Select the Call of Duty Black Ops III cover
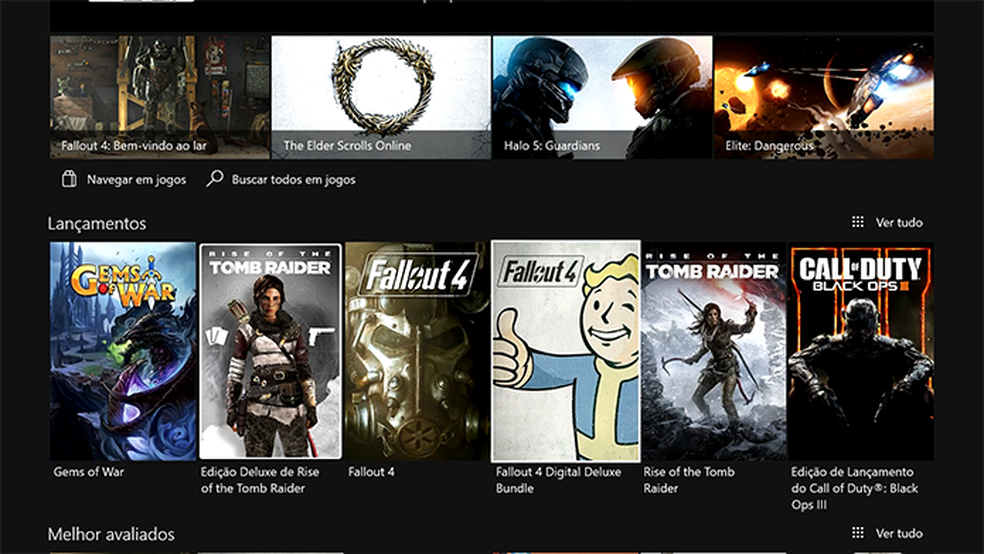 [861, 351]
